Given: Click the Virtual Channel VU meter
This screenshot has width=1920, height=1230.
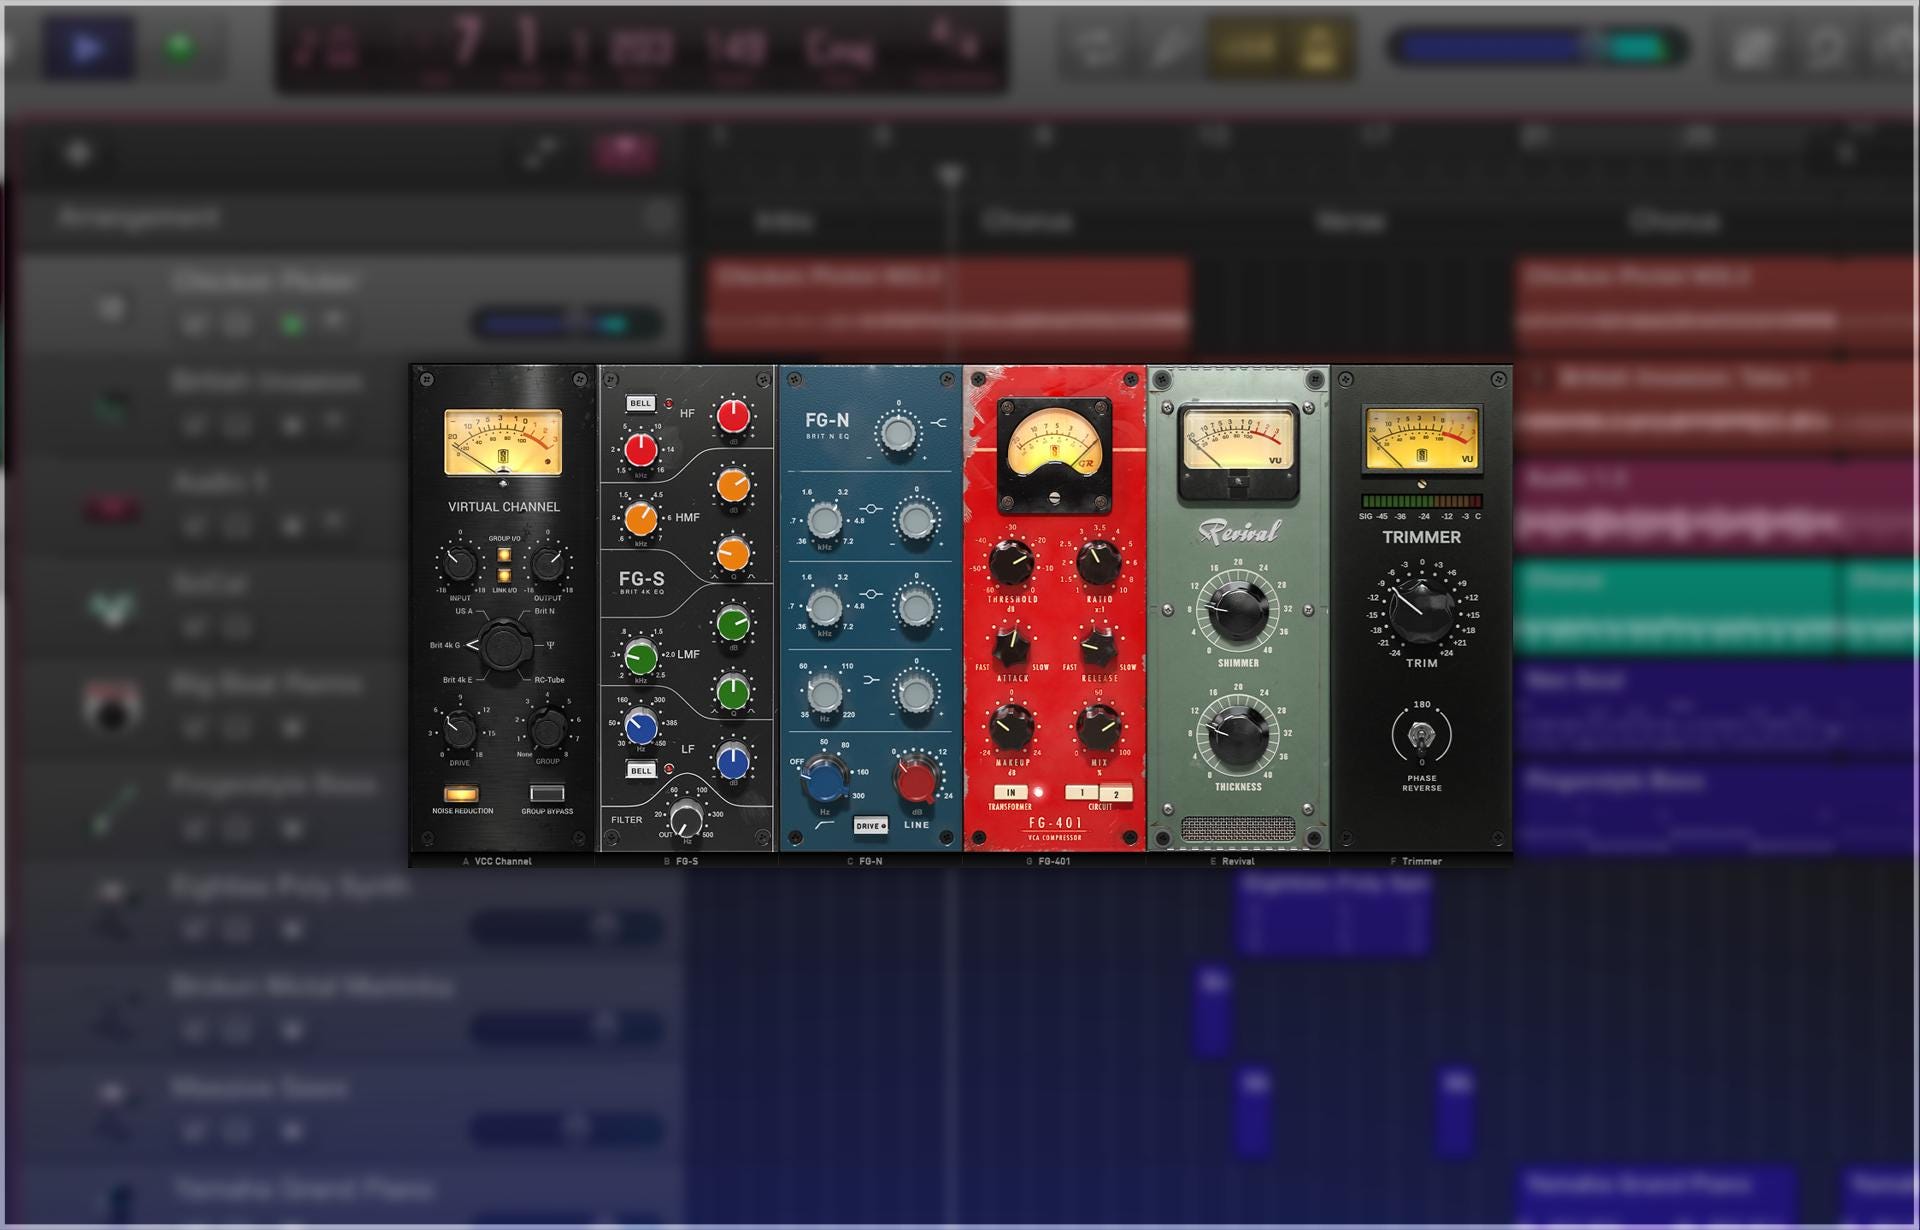Looking at the screenshot, I should 503,441.
